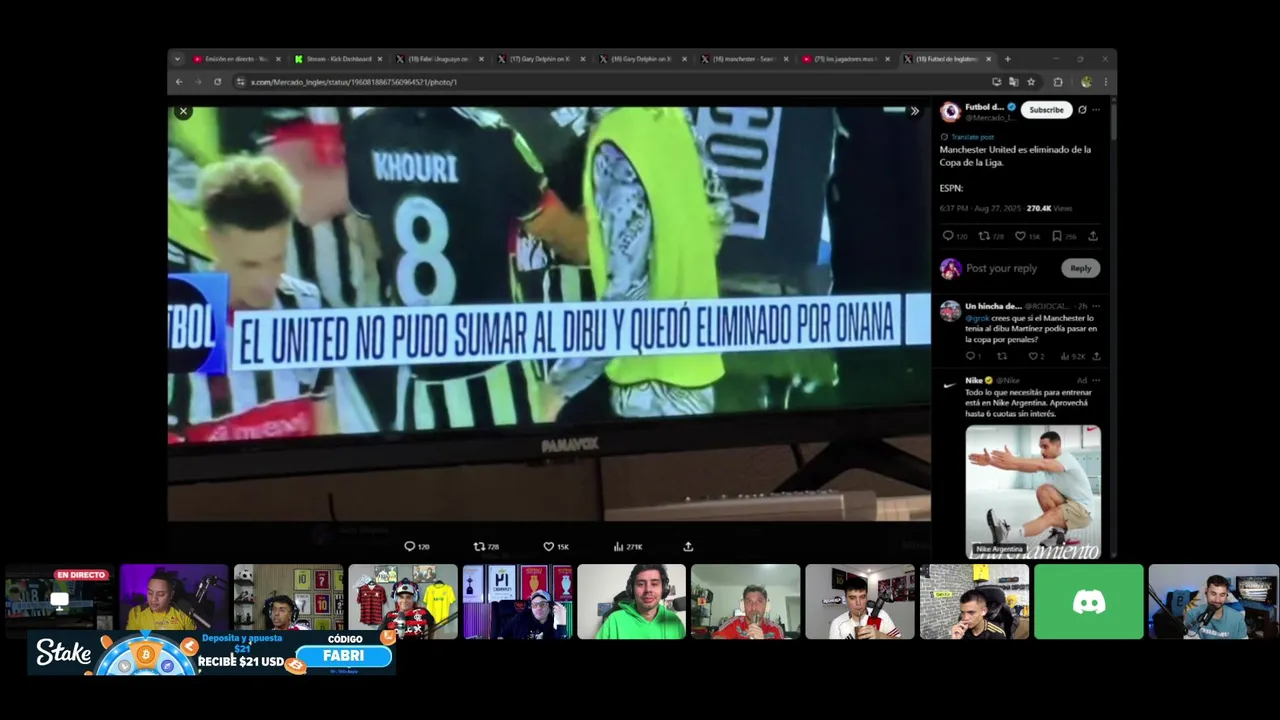Open the browser extensions puzzle icon
Screen dimensions: 1280x720
pyautogui.click(x=1058, y=82)
